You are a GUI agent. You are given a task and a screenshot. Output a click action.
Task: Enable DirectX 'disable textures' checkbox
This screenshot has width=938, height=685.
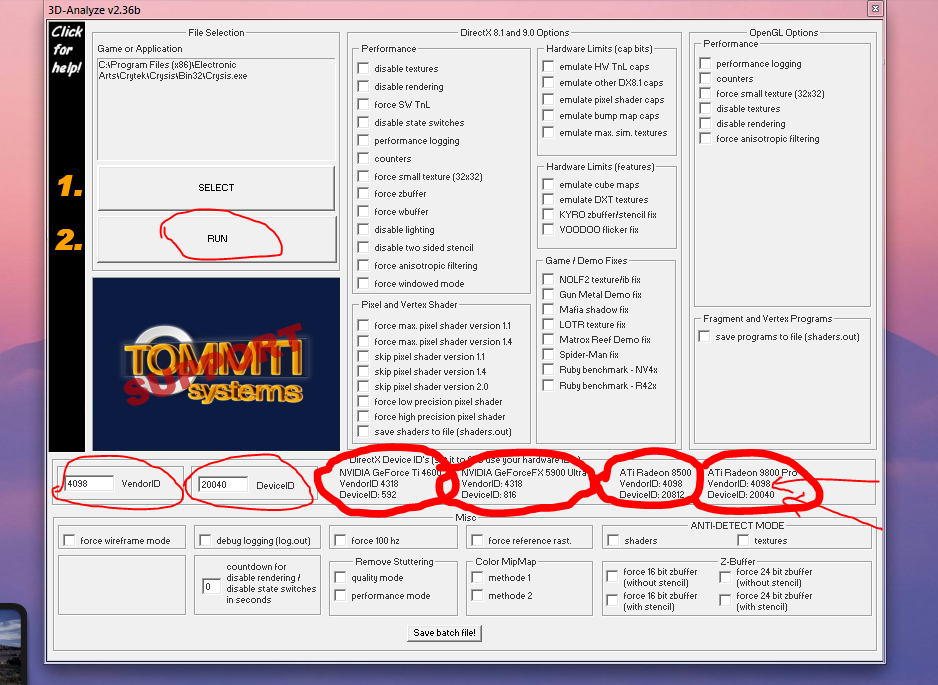tap(363, 68)
